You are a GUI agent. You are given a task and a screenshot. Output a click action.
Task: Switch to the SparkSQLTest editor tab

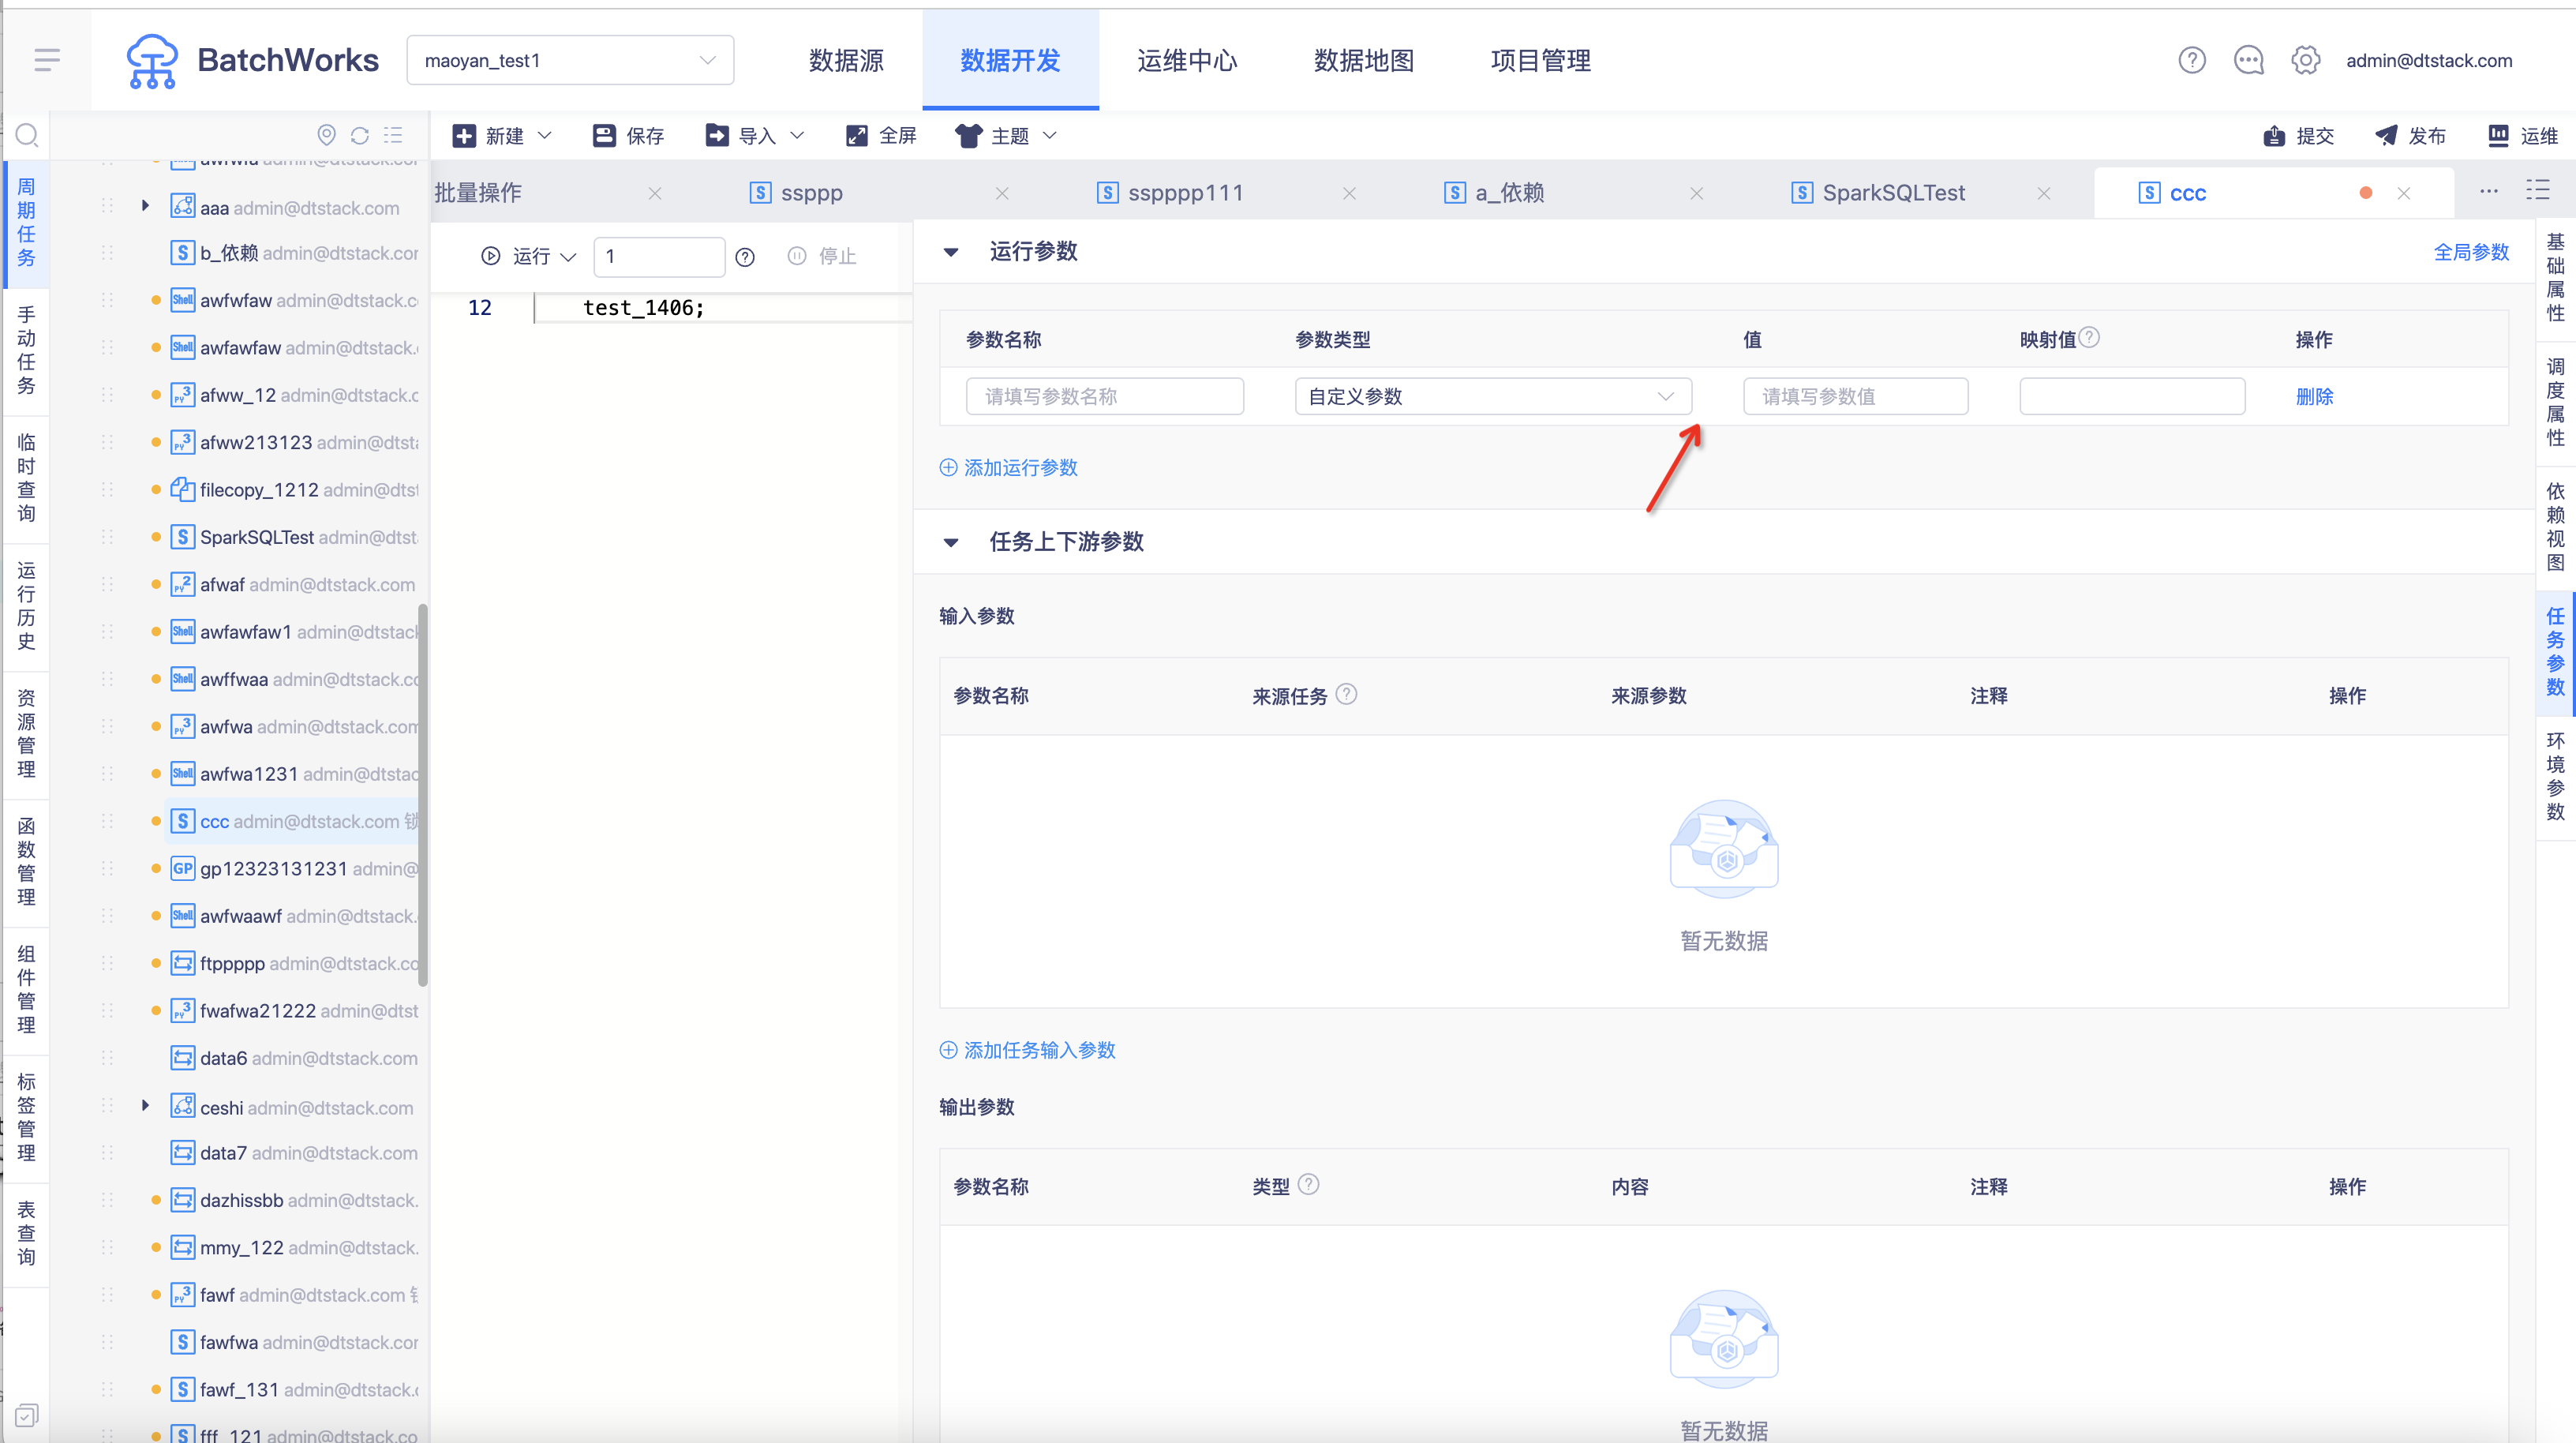[1893, 193]
